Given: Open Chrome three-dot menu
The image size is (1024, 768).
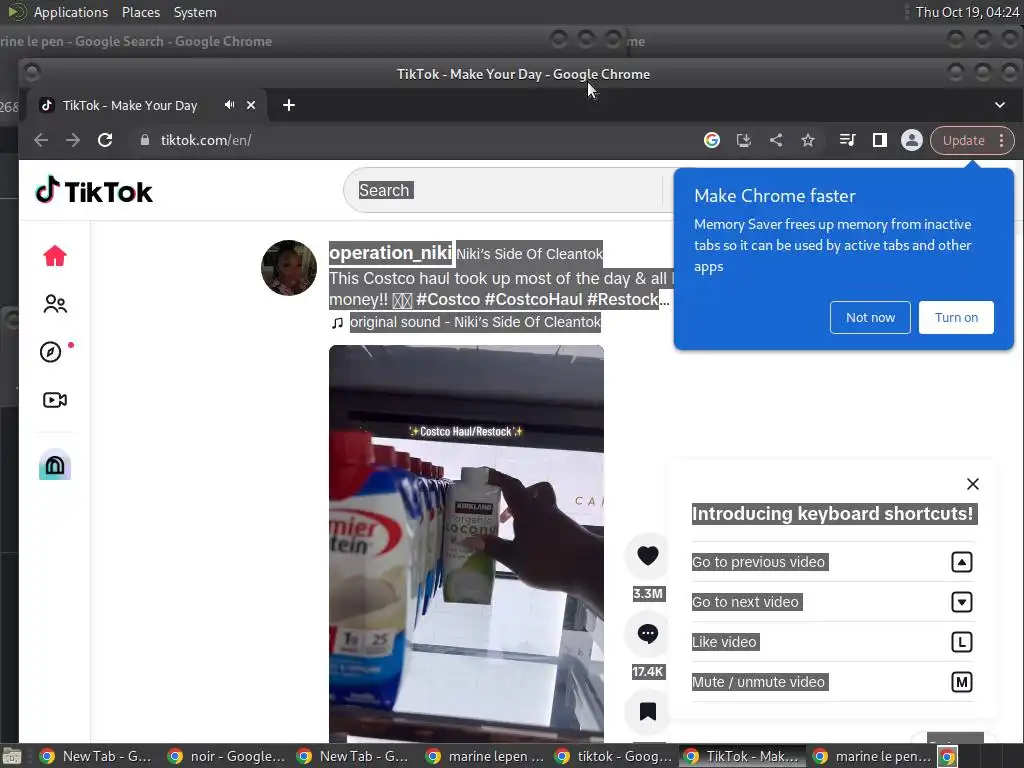Looking at the screenshot, I should point(1002,140).
